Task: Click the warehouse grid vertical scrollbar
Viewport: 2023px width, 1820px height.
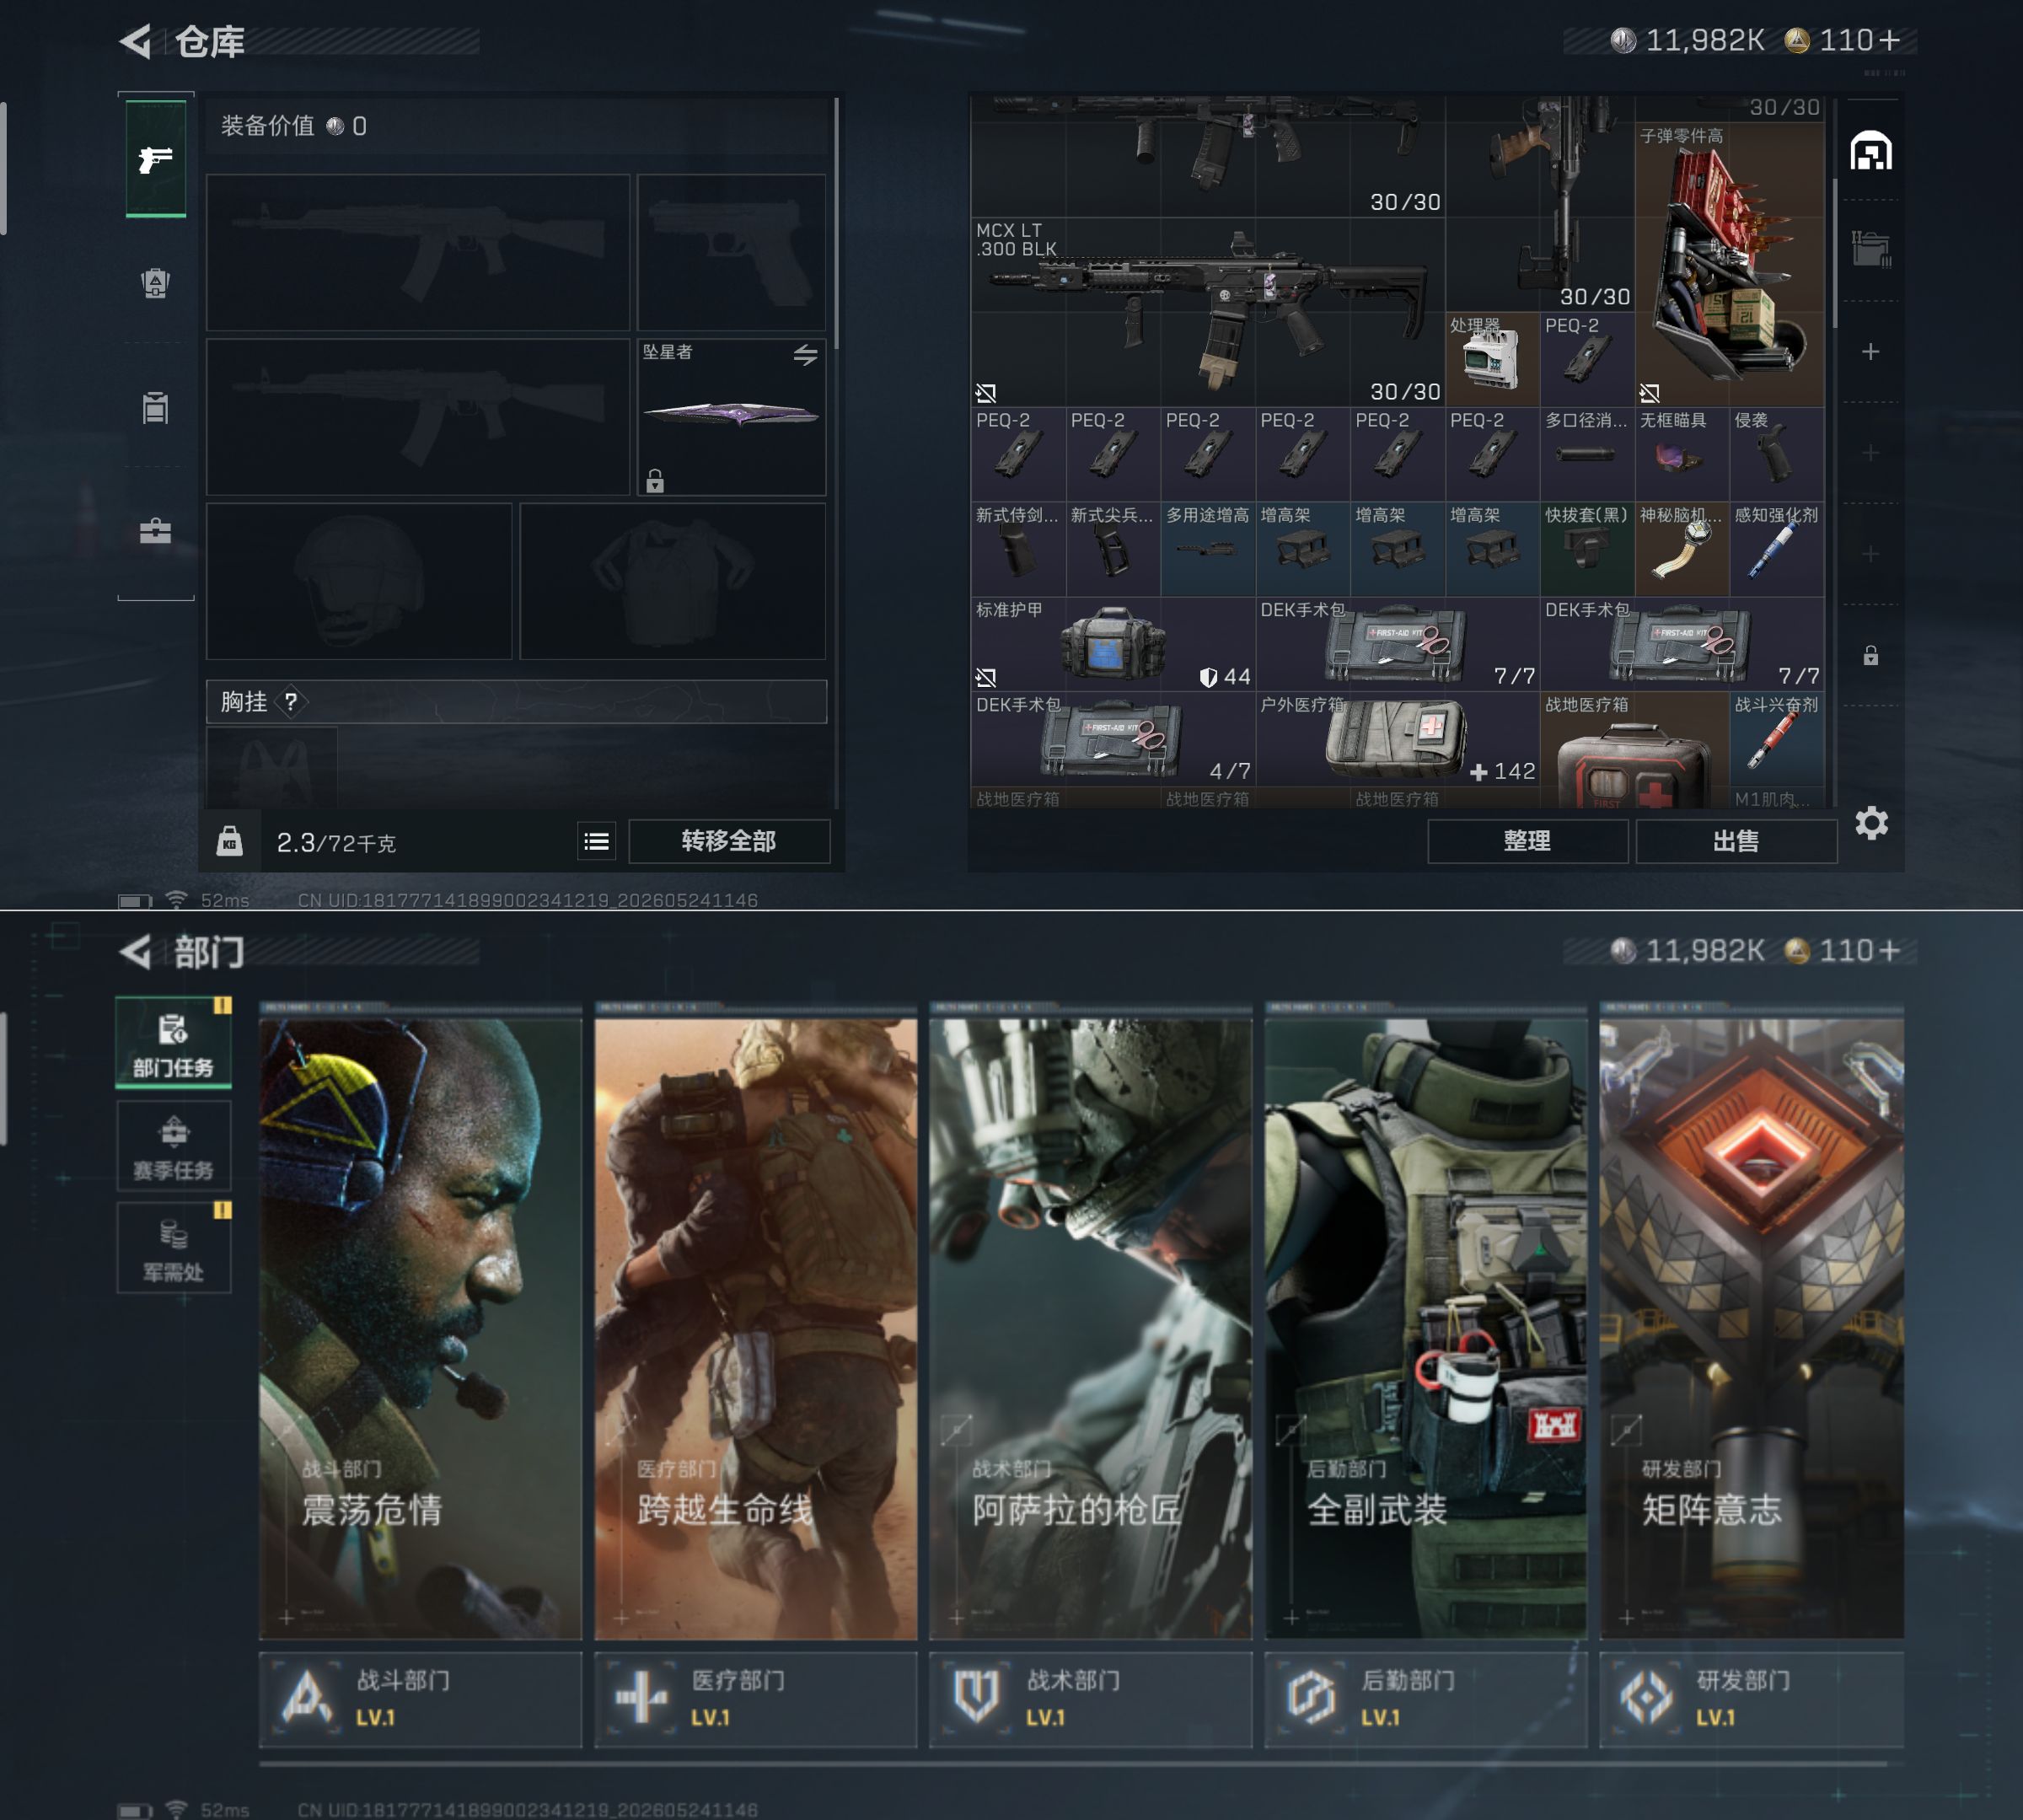Action: click(1834, 253)
